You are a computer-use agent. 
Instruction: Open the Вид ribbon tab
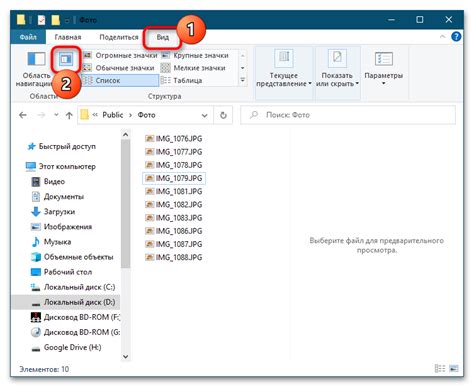tap(162, 37)
